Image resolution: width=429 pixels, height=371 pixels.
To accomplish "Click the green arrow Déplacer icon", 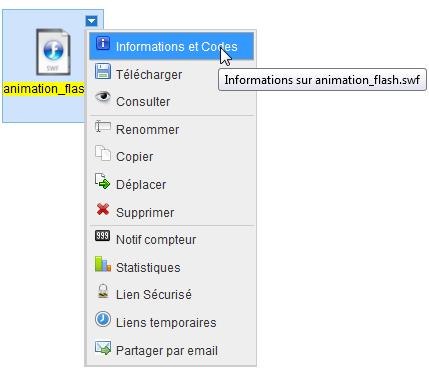I will coord(103,181).
